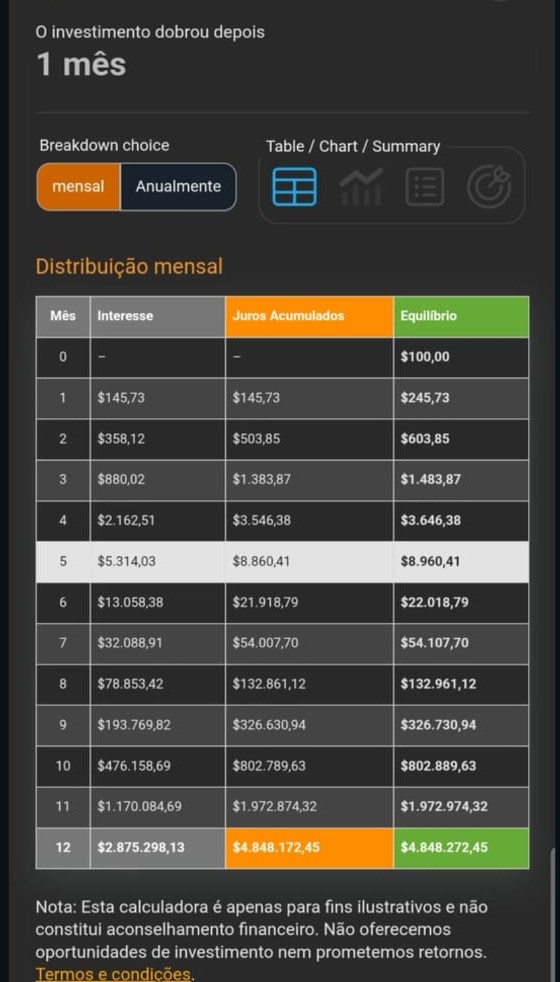Click the Distribuição mensal heading
The image size is (560, 982).
[x=129, y=267]
